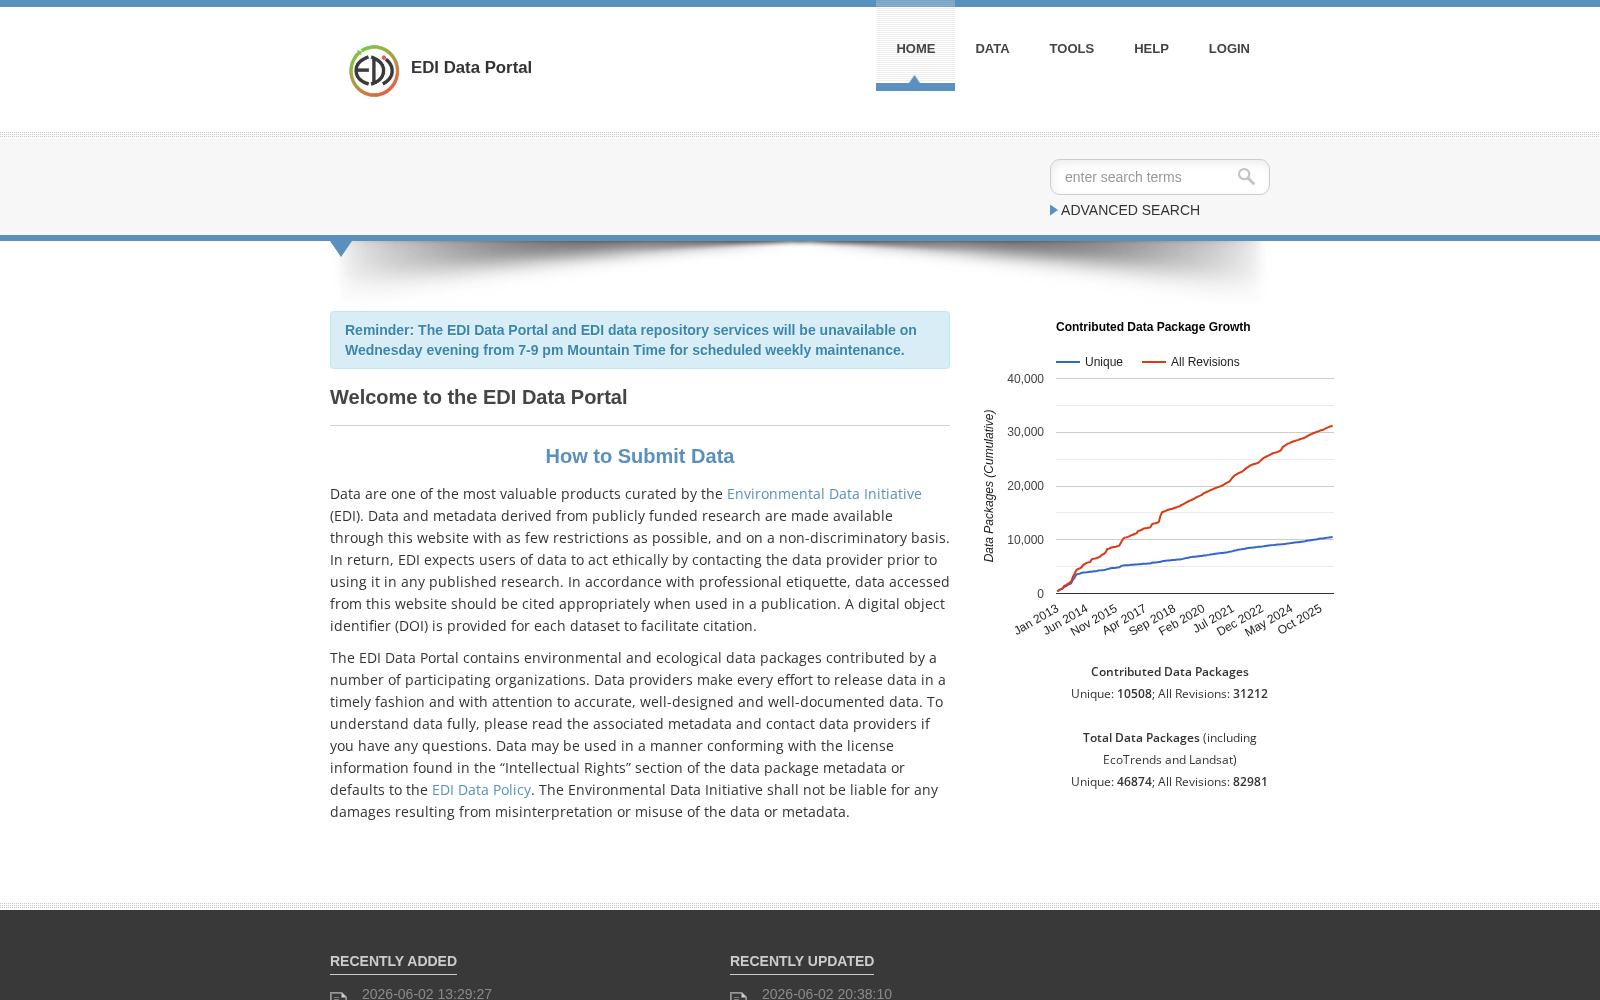
Task: Click the 2026-06-02 20:38:10 timestamp
Action: tap(827, 993)
